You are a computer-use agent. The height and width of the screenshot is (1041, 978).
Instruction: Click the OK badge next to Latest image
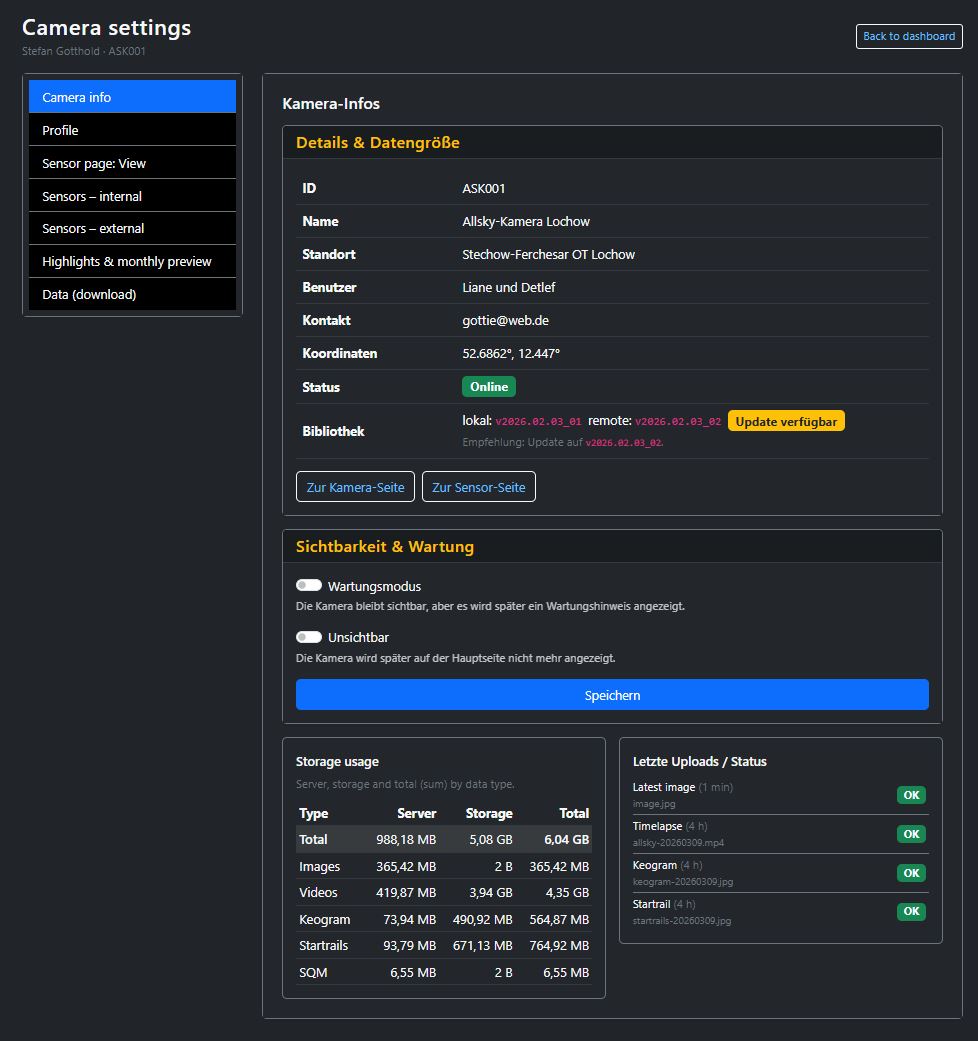click(911, 794)
